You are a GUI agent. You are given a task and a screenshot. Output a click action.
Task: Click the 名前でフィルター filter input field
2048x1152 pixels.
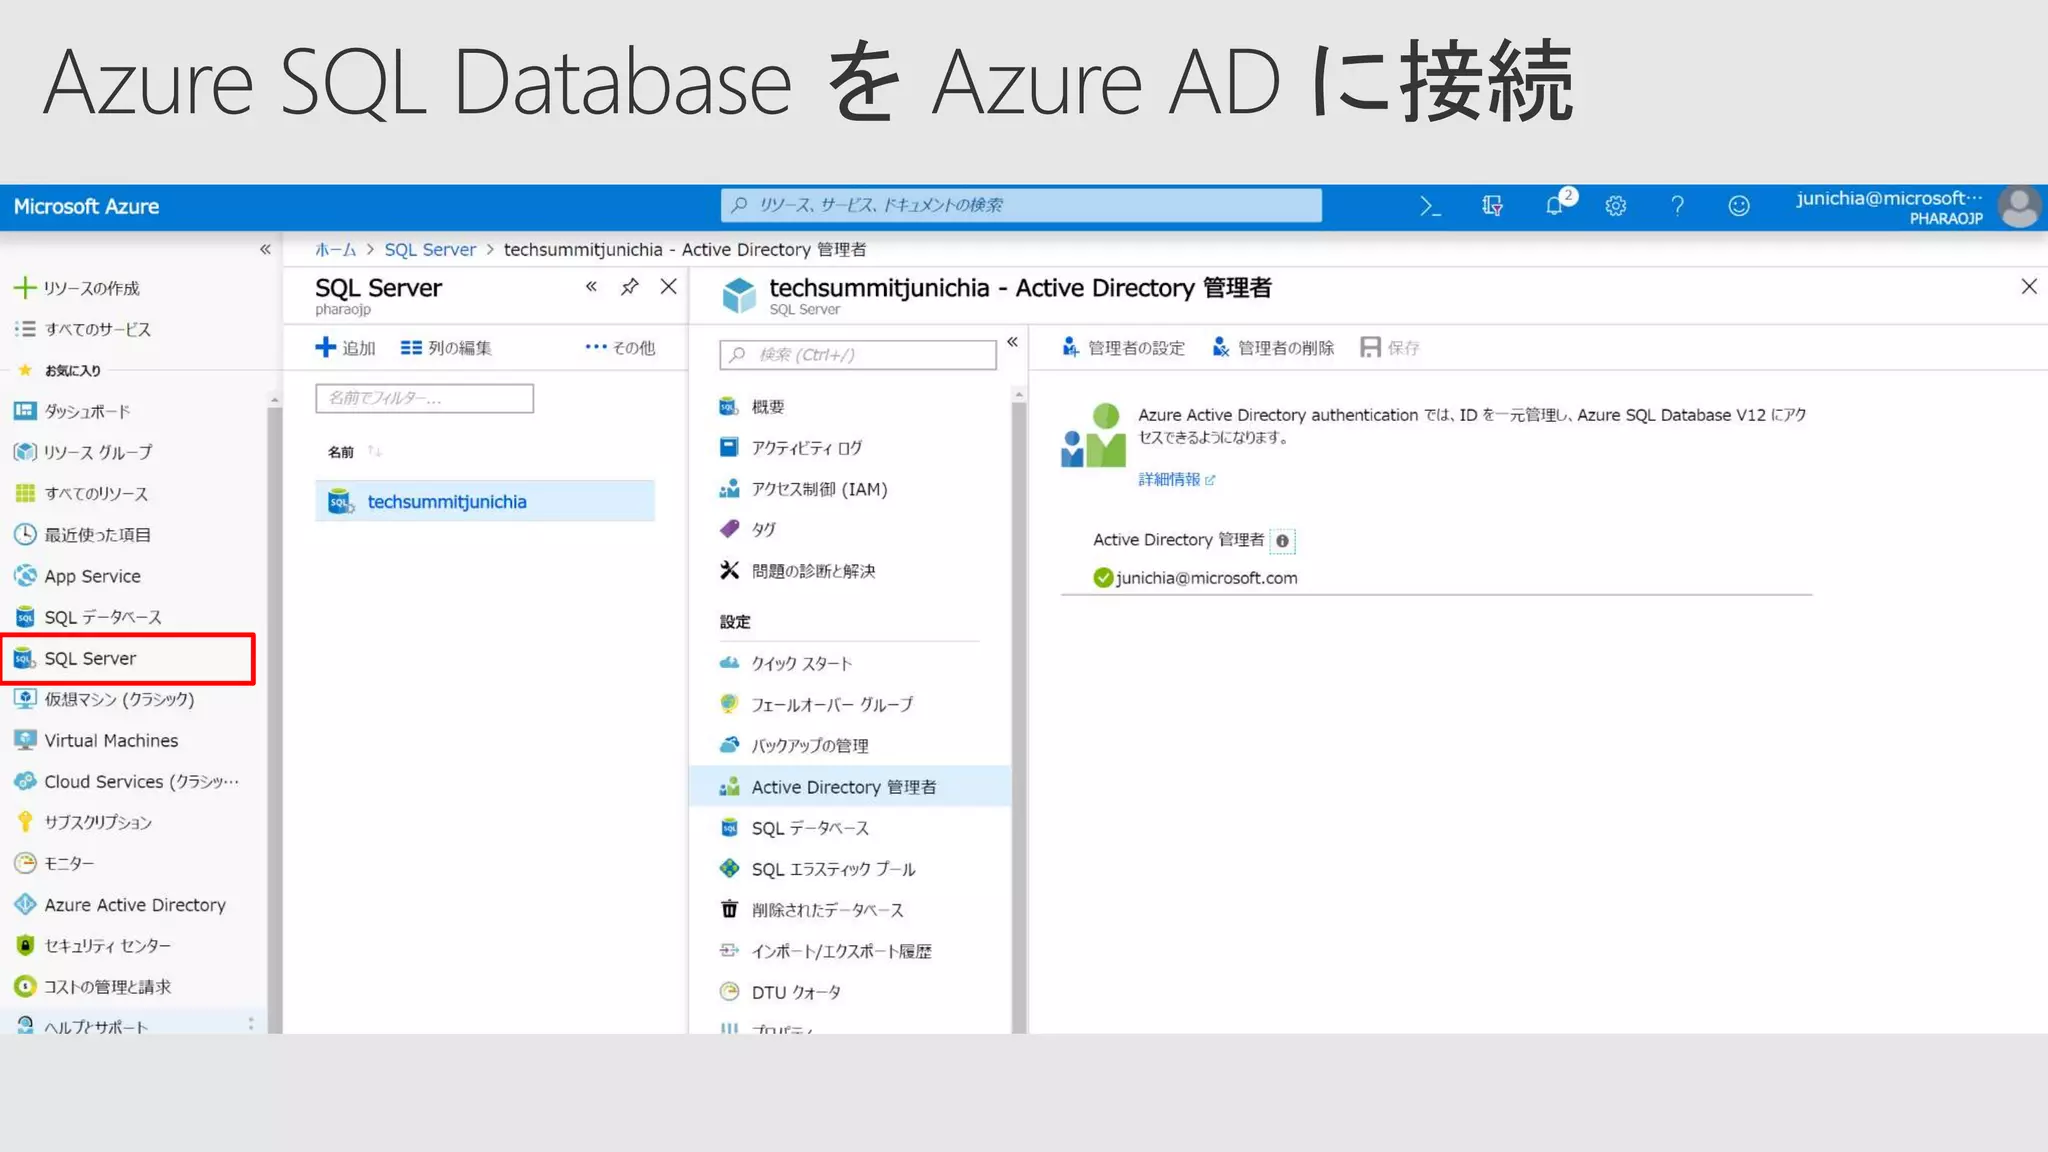click(424, 398)
